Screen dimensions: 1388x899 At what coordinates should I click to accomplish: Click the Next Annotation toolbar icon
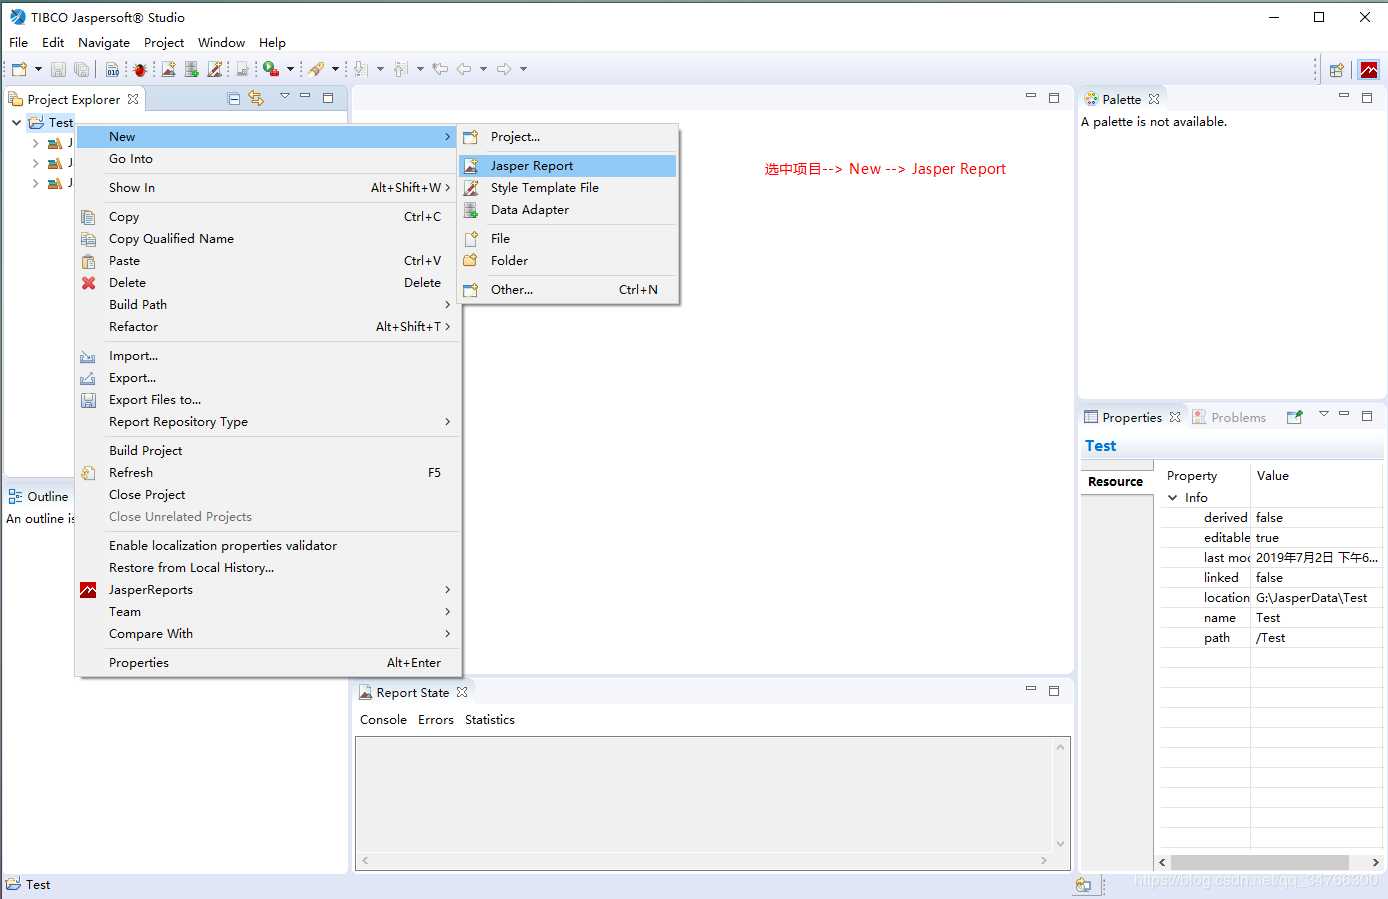tap(361, 69)
